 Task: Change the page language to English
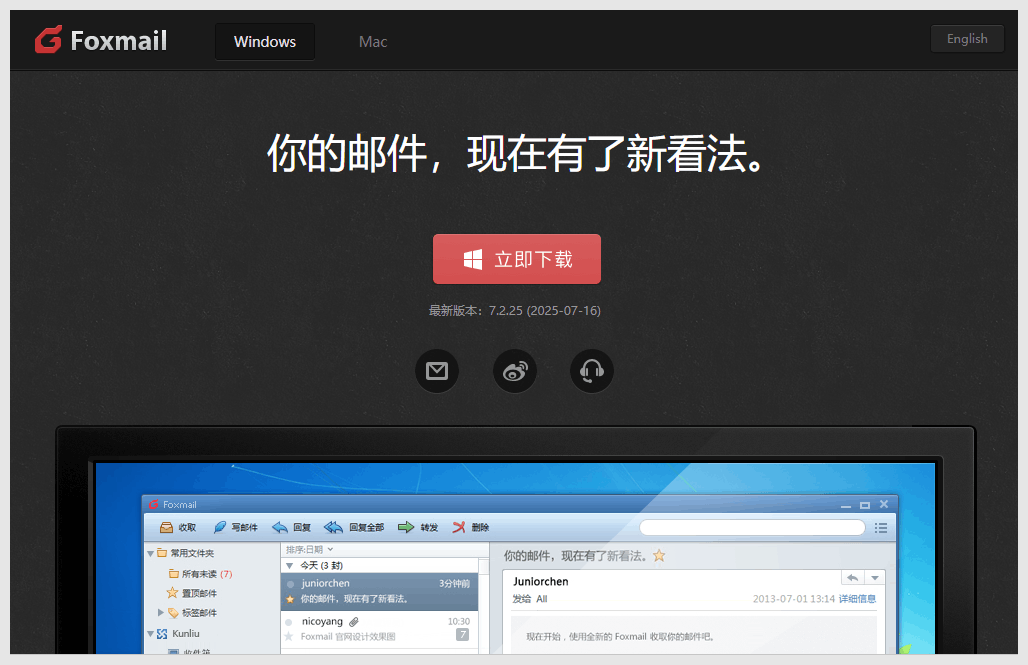(x=967, y=39)
